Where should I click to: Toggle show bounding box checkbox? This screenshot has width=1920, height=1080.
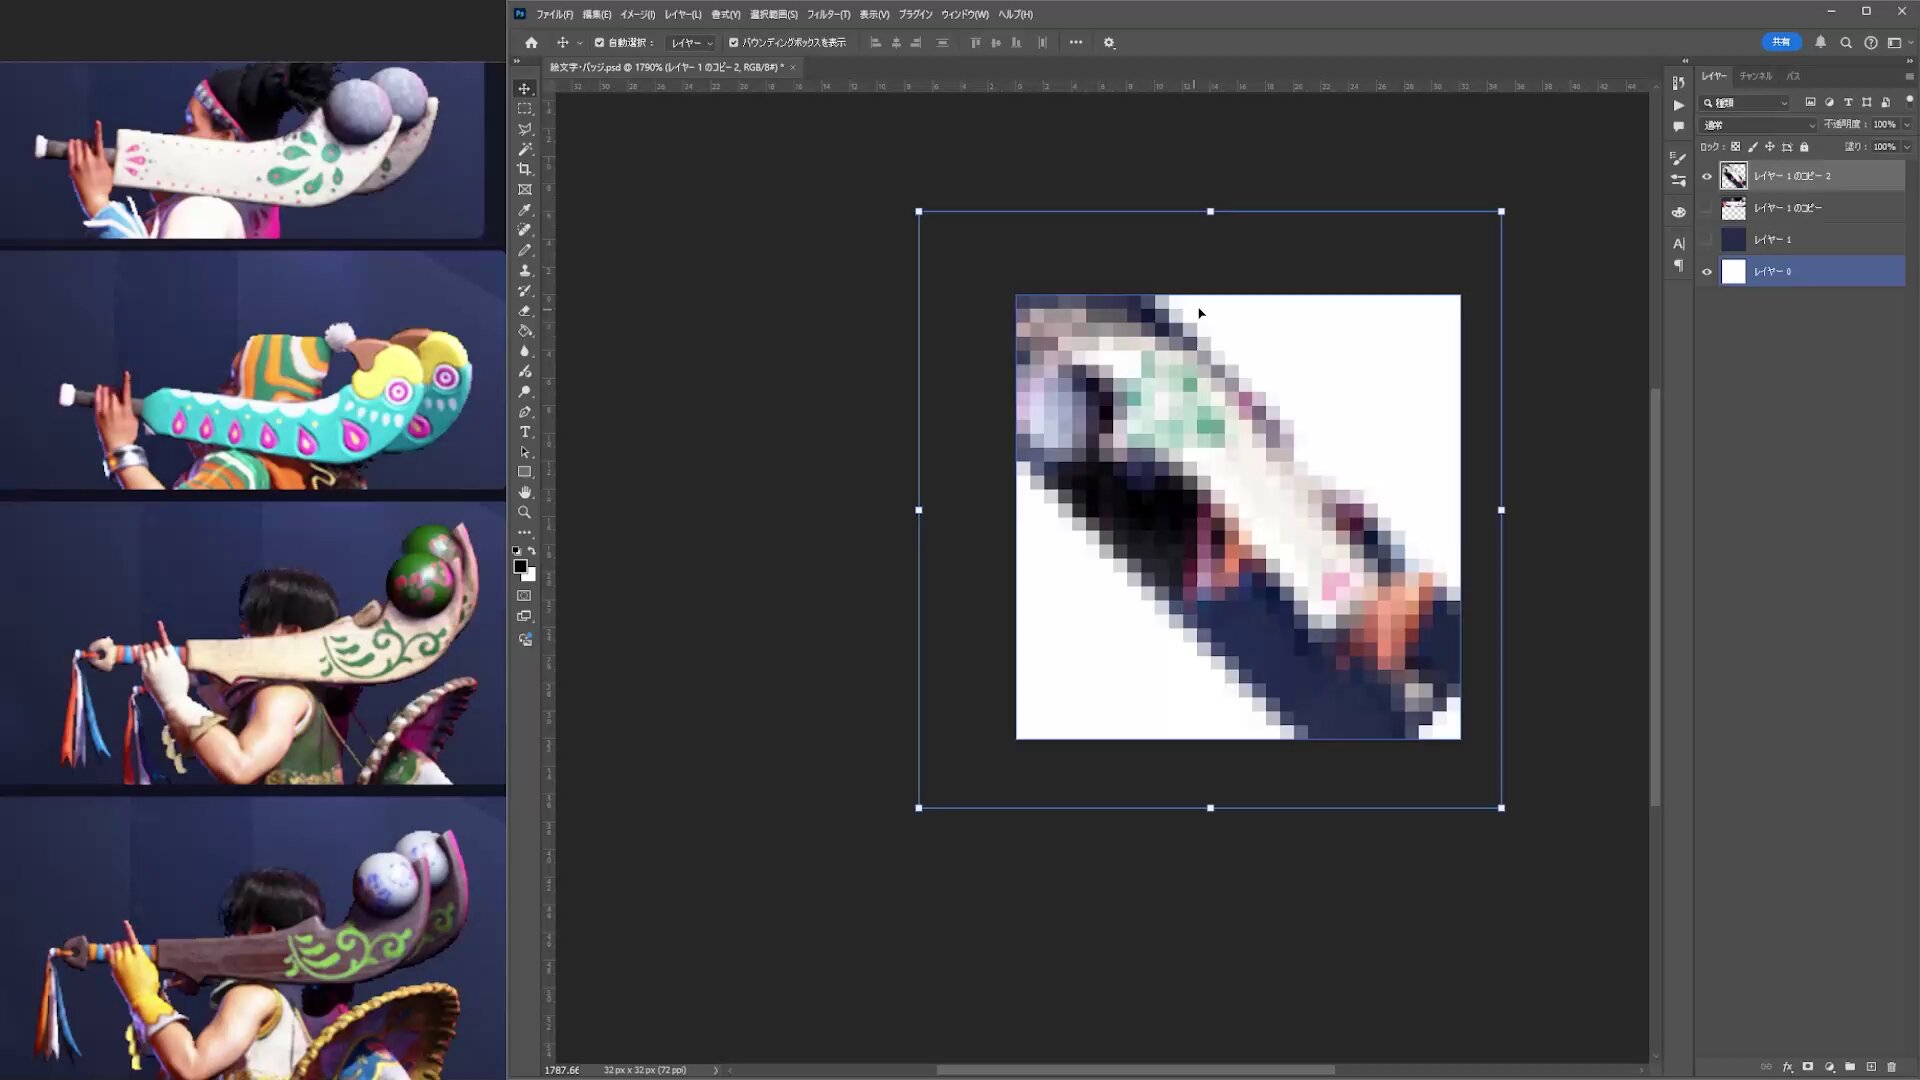pyautogui.click(x=733, y=43)
